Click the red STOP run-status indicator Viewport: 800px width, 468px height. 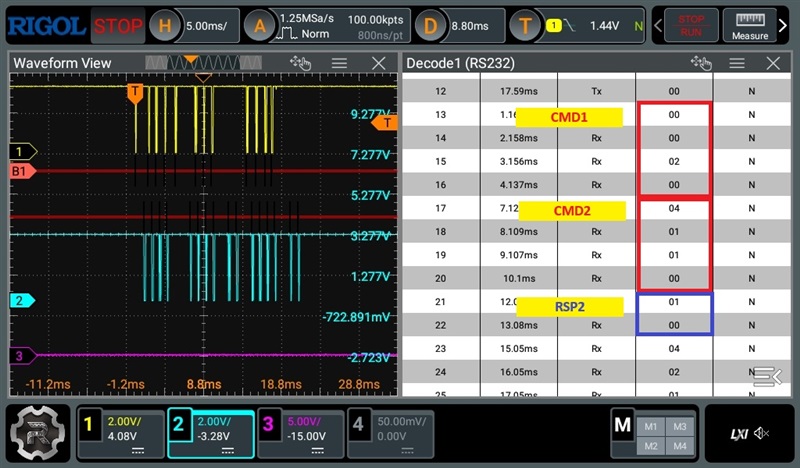[x=118, y=26]
